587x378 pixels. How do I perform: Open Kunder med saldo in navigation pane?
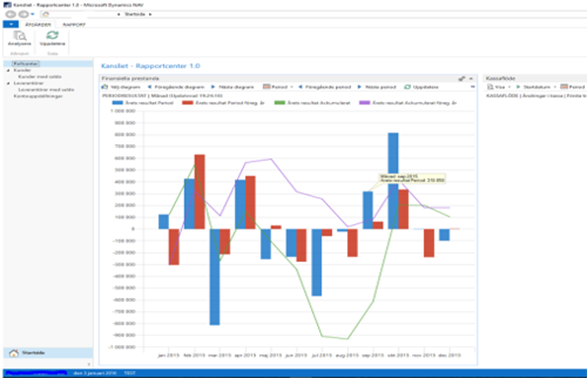40,77
